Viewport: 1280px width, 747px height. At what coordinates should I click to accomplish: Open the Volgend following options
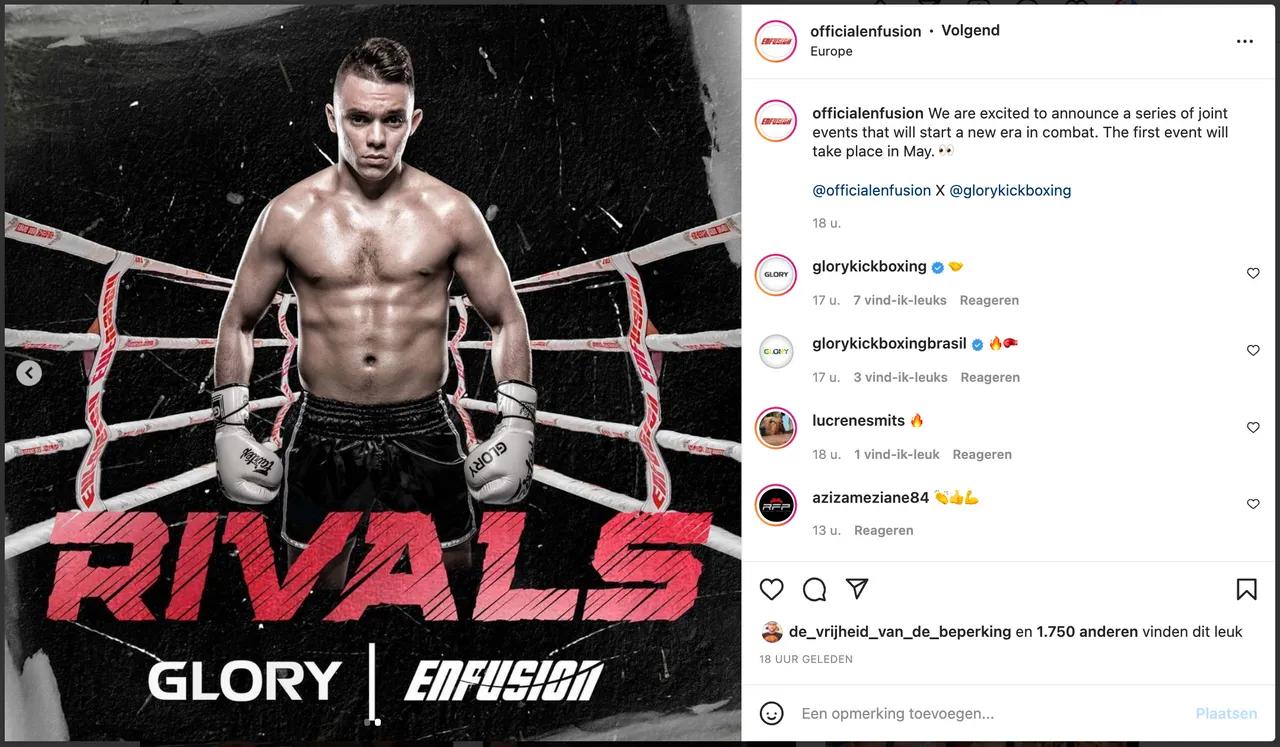pyautogui.click(x=970, y=30)
